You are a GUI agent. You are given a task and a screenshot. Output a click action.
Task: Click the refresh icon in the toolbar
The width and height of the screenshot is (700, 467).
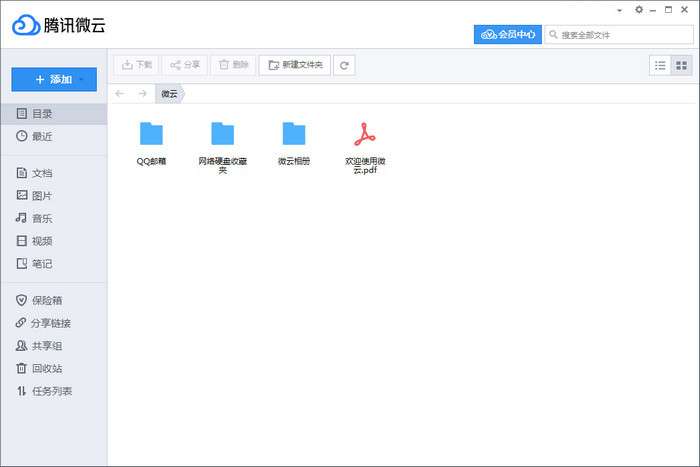(344, 65)
